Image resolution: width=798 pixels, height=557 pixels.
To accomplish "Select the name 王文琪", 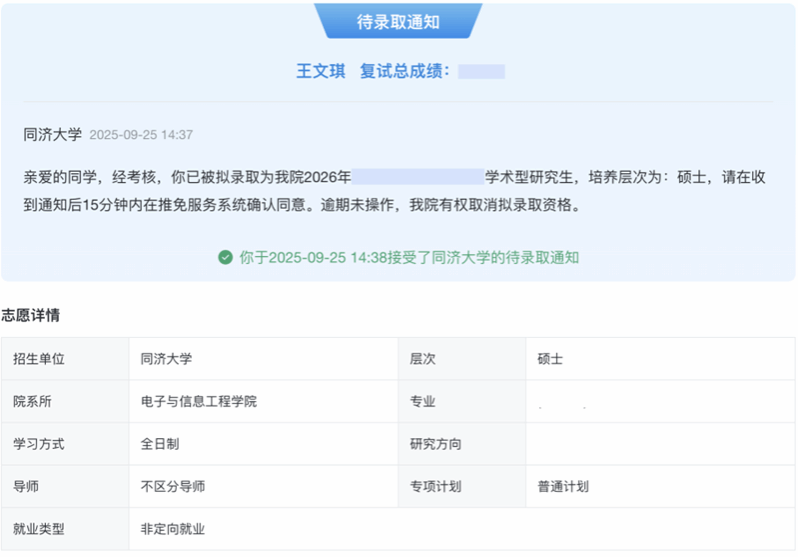I will pos(321,71).
